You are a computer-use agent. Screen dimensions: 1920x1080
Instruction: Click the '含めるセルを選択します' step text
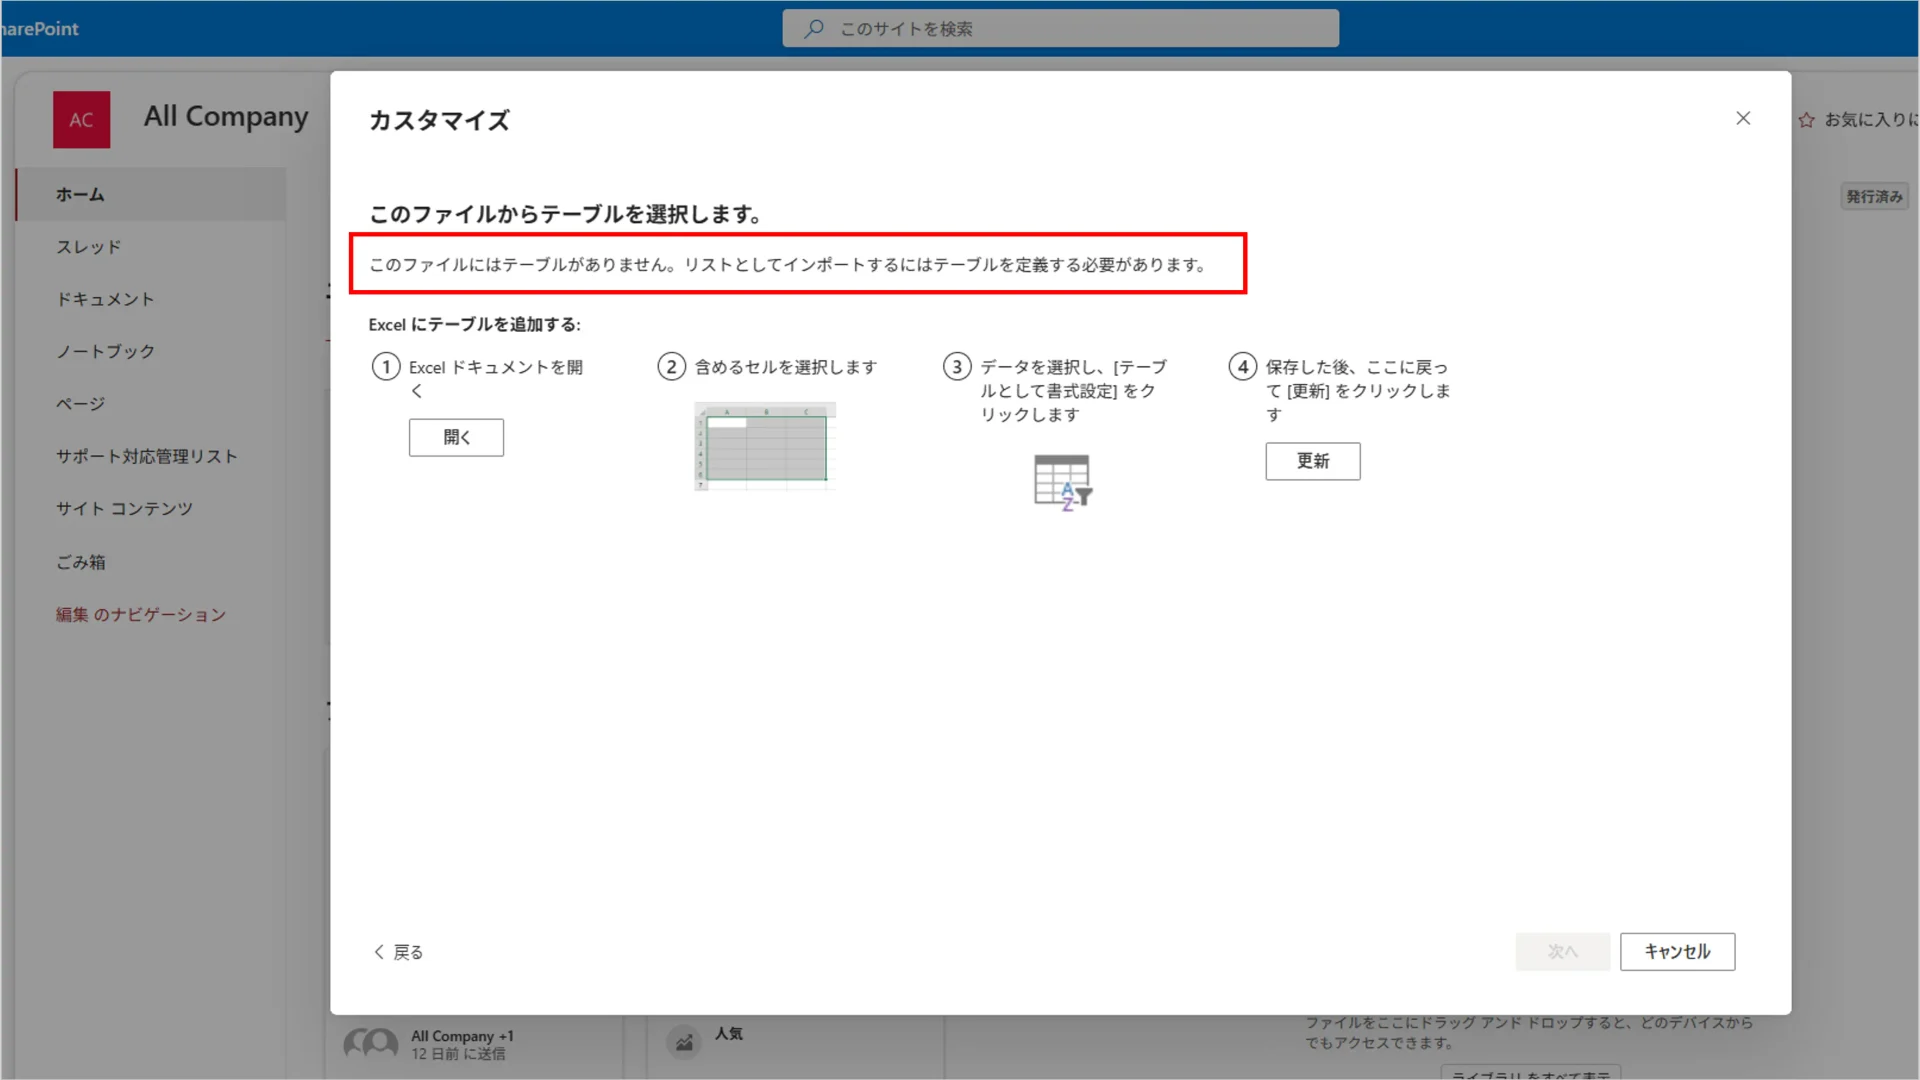coord(786,367)
